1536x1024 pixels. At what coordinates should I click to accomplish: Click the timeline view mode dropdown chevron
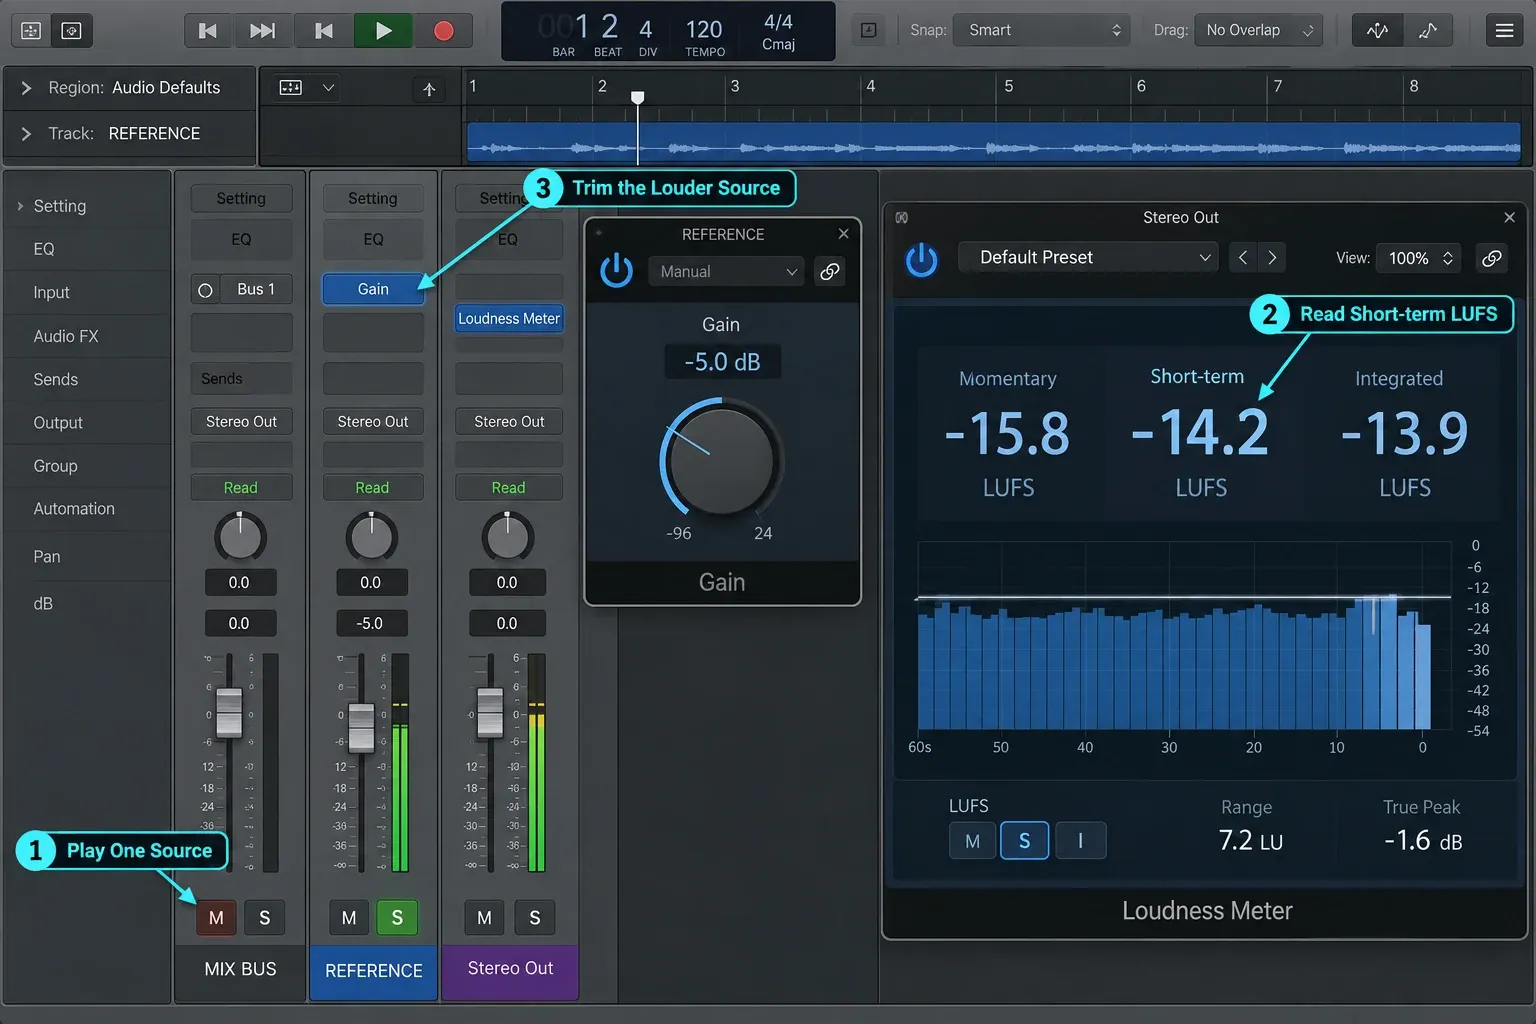coord(328,88)
